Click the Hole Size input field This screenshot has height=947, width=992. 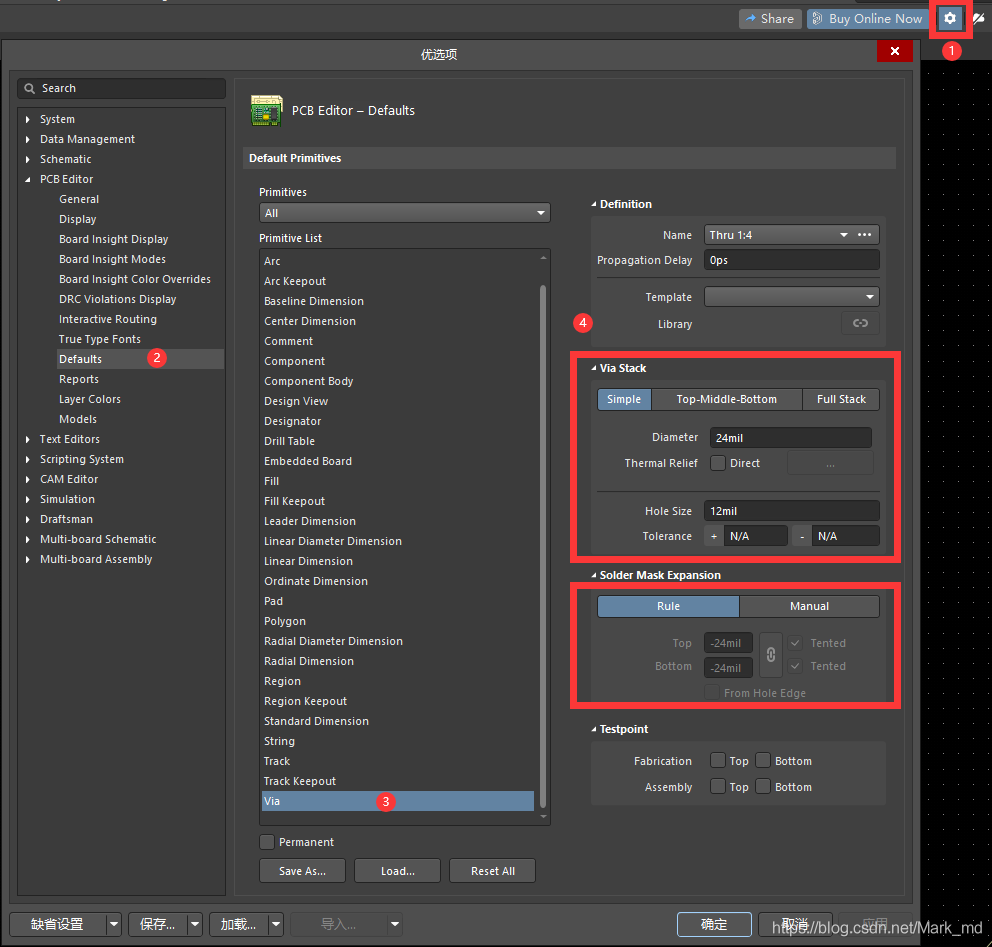[x=791, y=511]
